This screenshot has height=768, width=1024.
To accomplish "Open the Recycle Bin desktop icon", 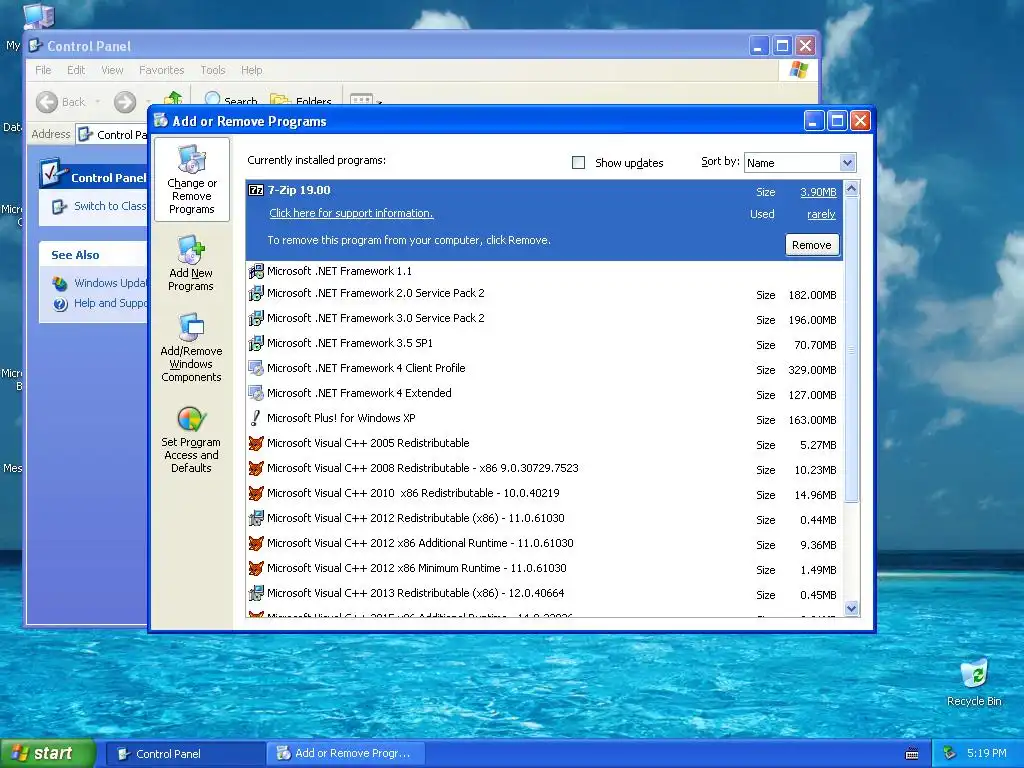I will (x=974, y=673).
